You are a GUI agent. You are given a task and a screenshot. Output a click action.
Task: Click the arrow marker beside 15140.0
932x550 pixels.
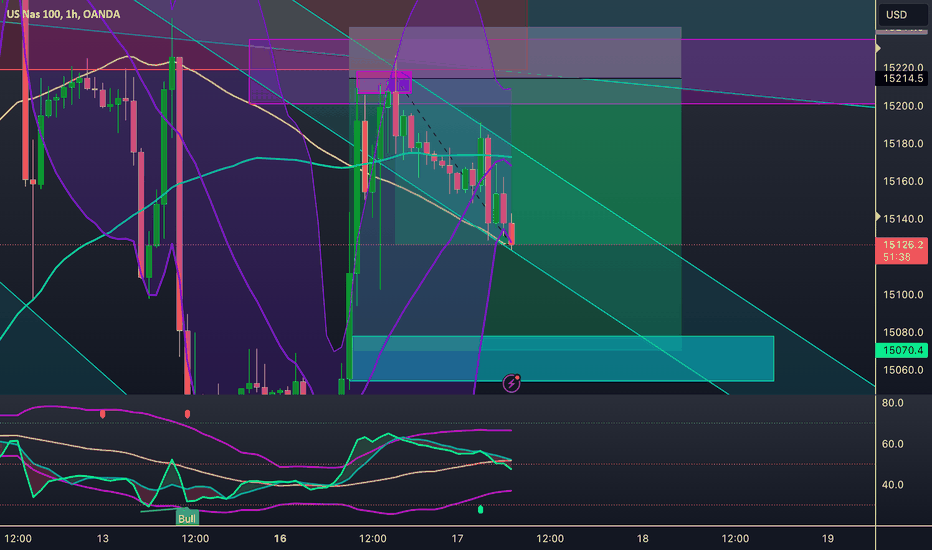tap(878, 217)
